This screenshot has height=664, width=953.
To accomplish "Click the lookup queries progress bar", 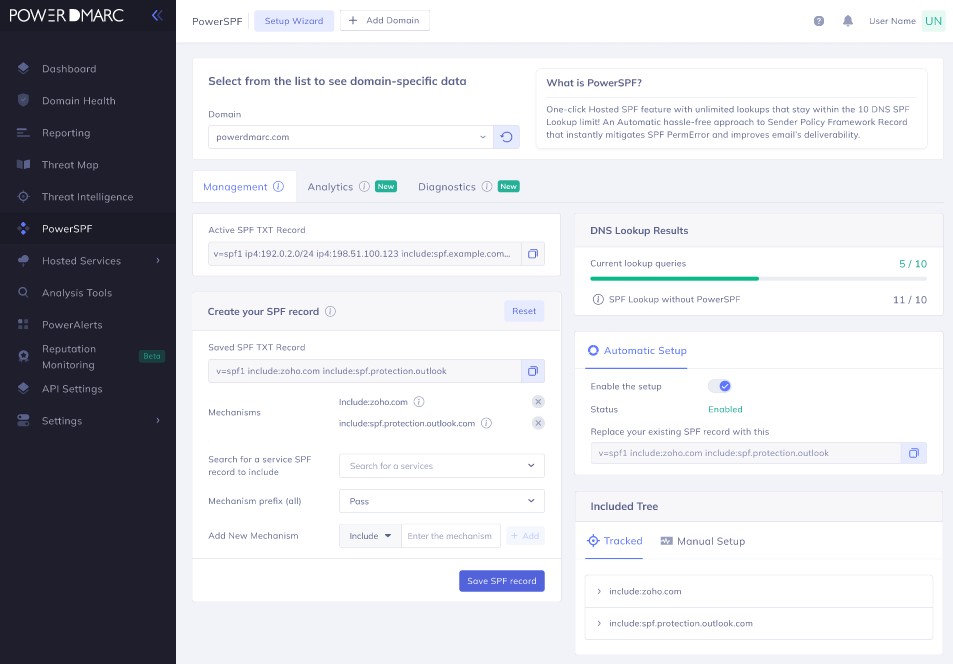I will pos(758,278).
